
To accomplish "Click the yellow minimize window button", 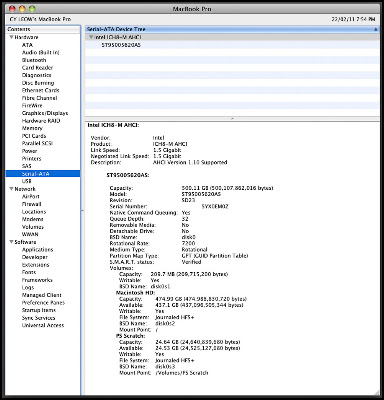I will [22, 9].
